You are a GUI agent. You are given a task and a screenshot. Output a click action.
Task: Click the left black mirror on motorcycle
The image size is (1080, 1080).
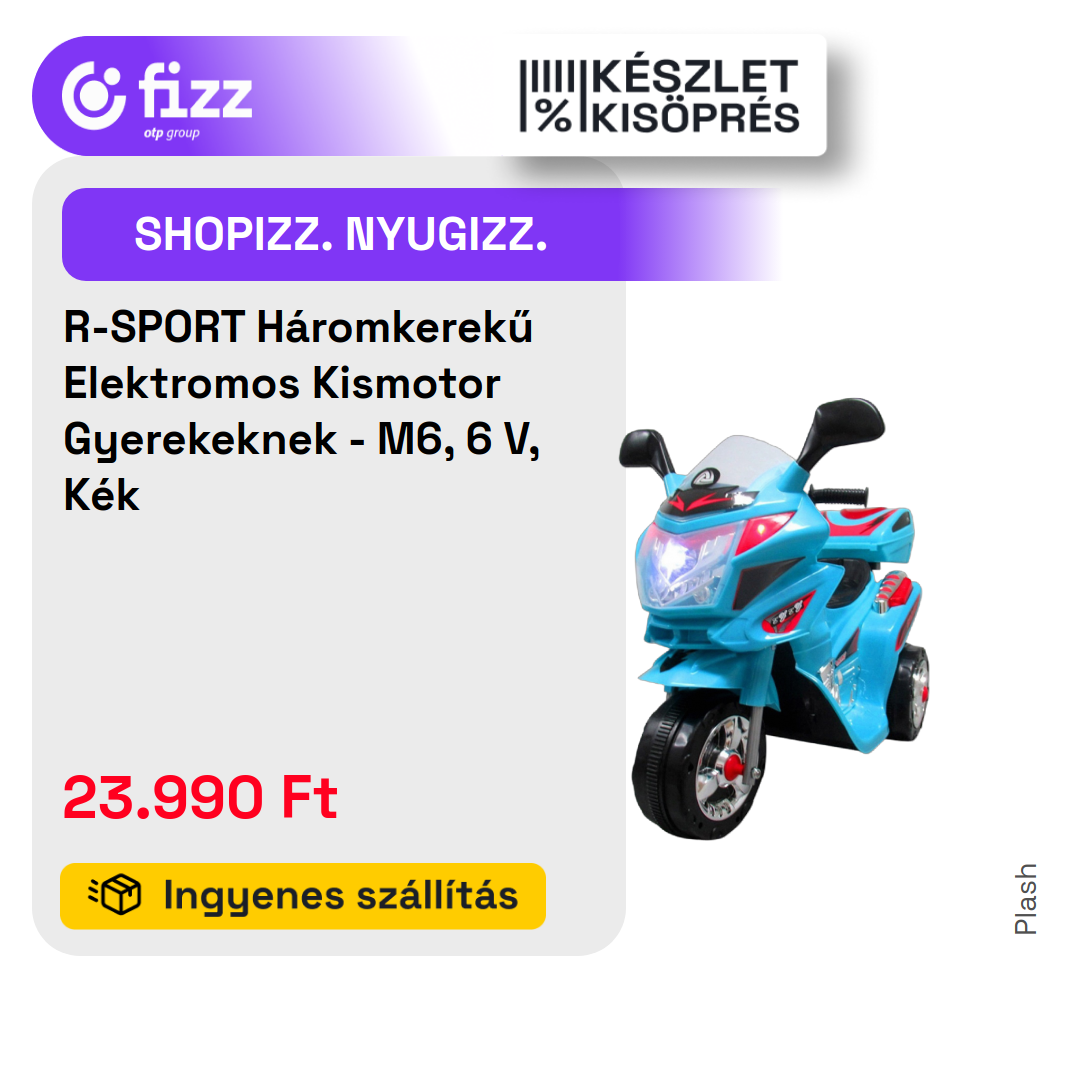click(646, 451)
